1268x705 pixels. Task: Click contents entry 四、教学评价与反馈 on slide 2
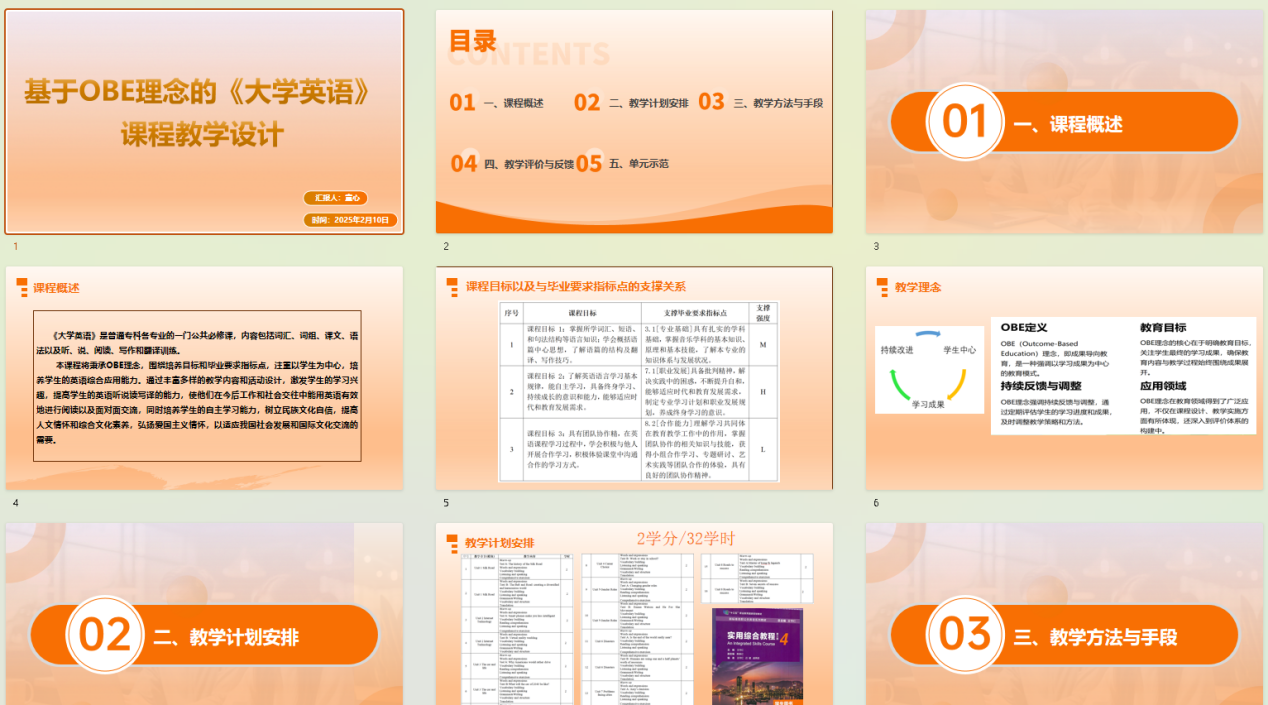click(x=529, y=163)
